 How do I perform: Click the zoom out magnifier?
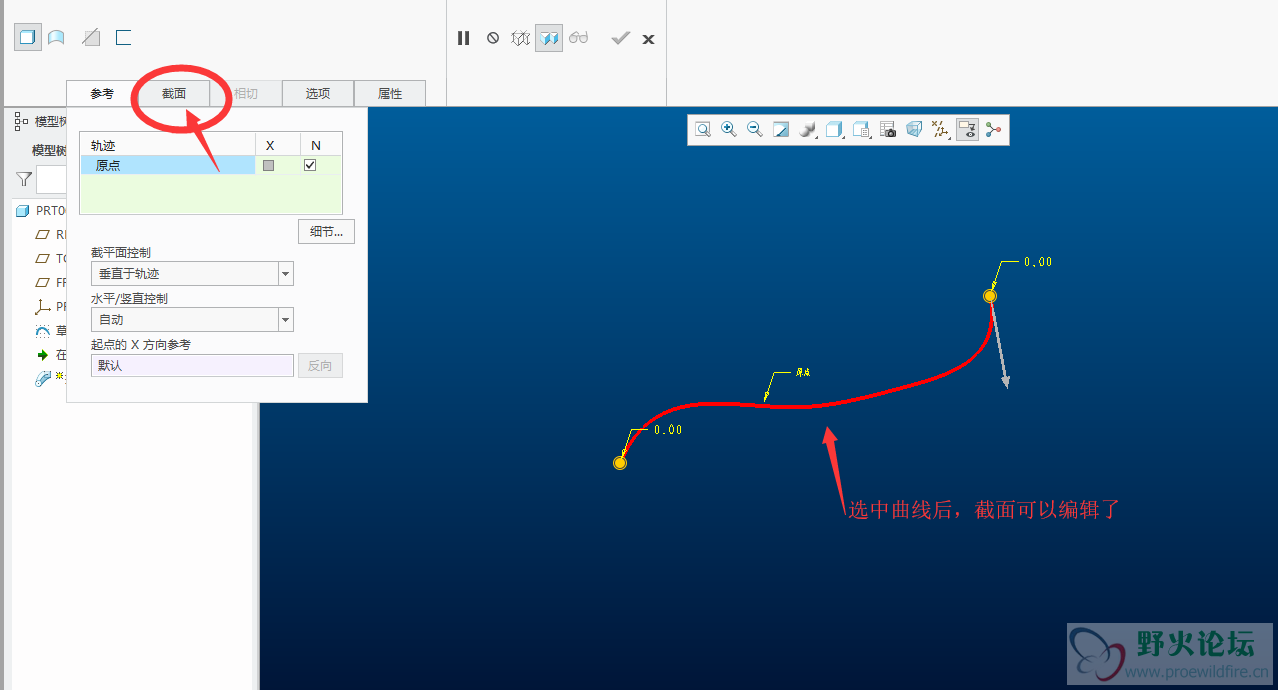[x=755, y=129]
